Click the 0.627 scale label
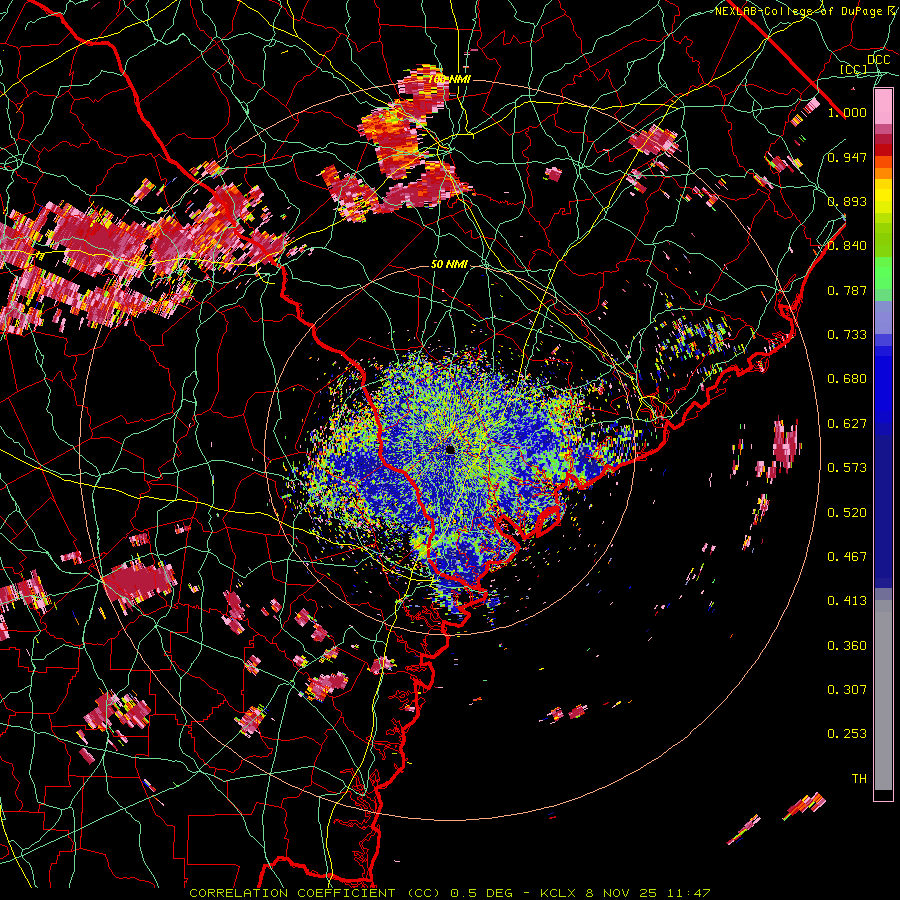The width and height of the screenshot is (900, 900). click(847, 424)
